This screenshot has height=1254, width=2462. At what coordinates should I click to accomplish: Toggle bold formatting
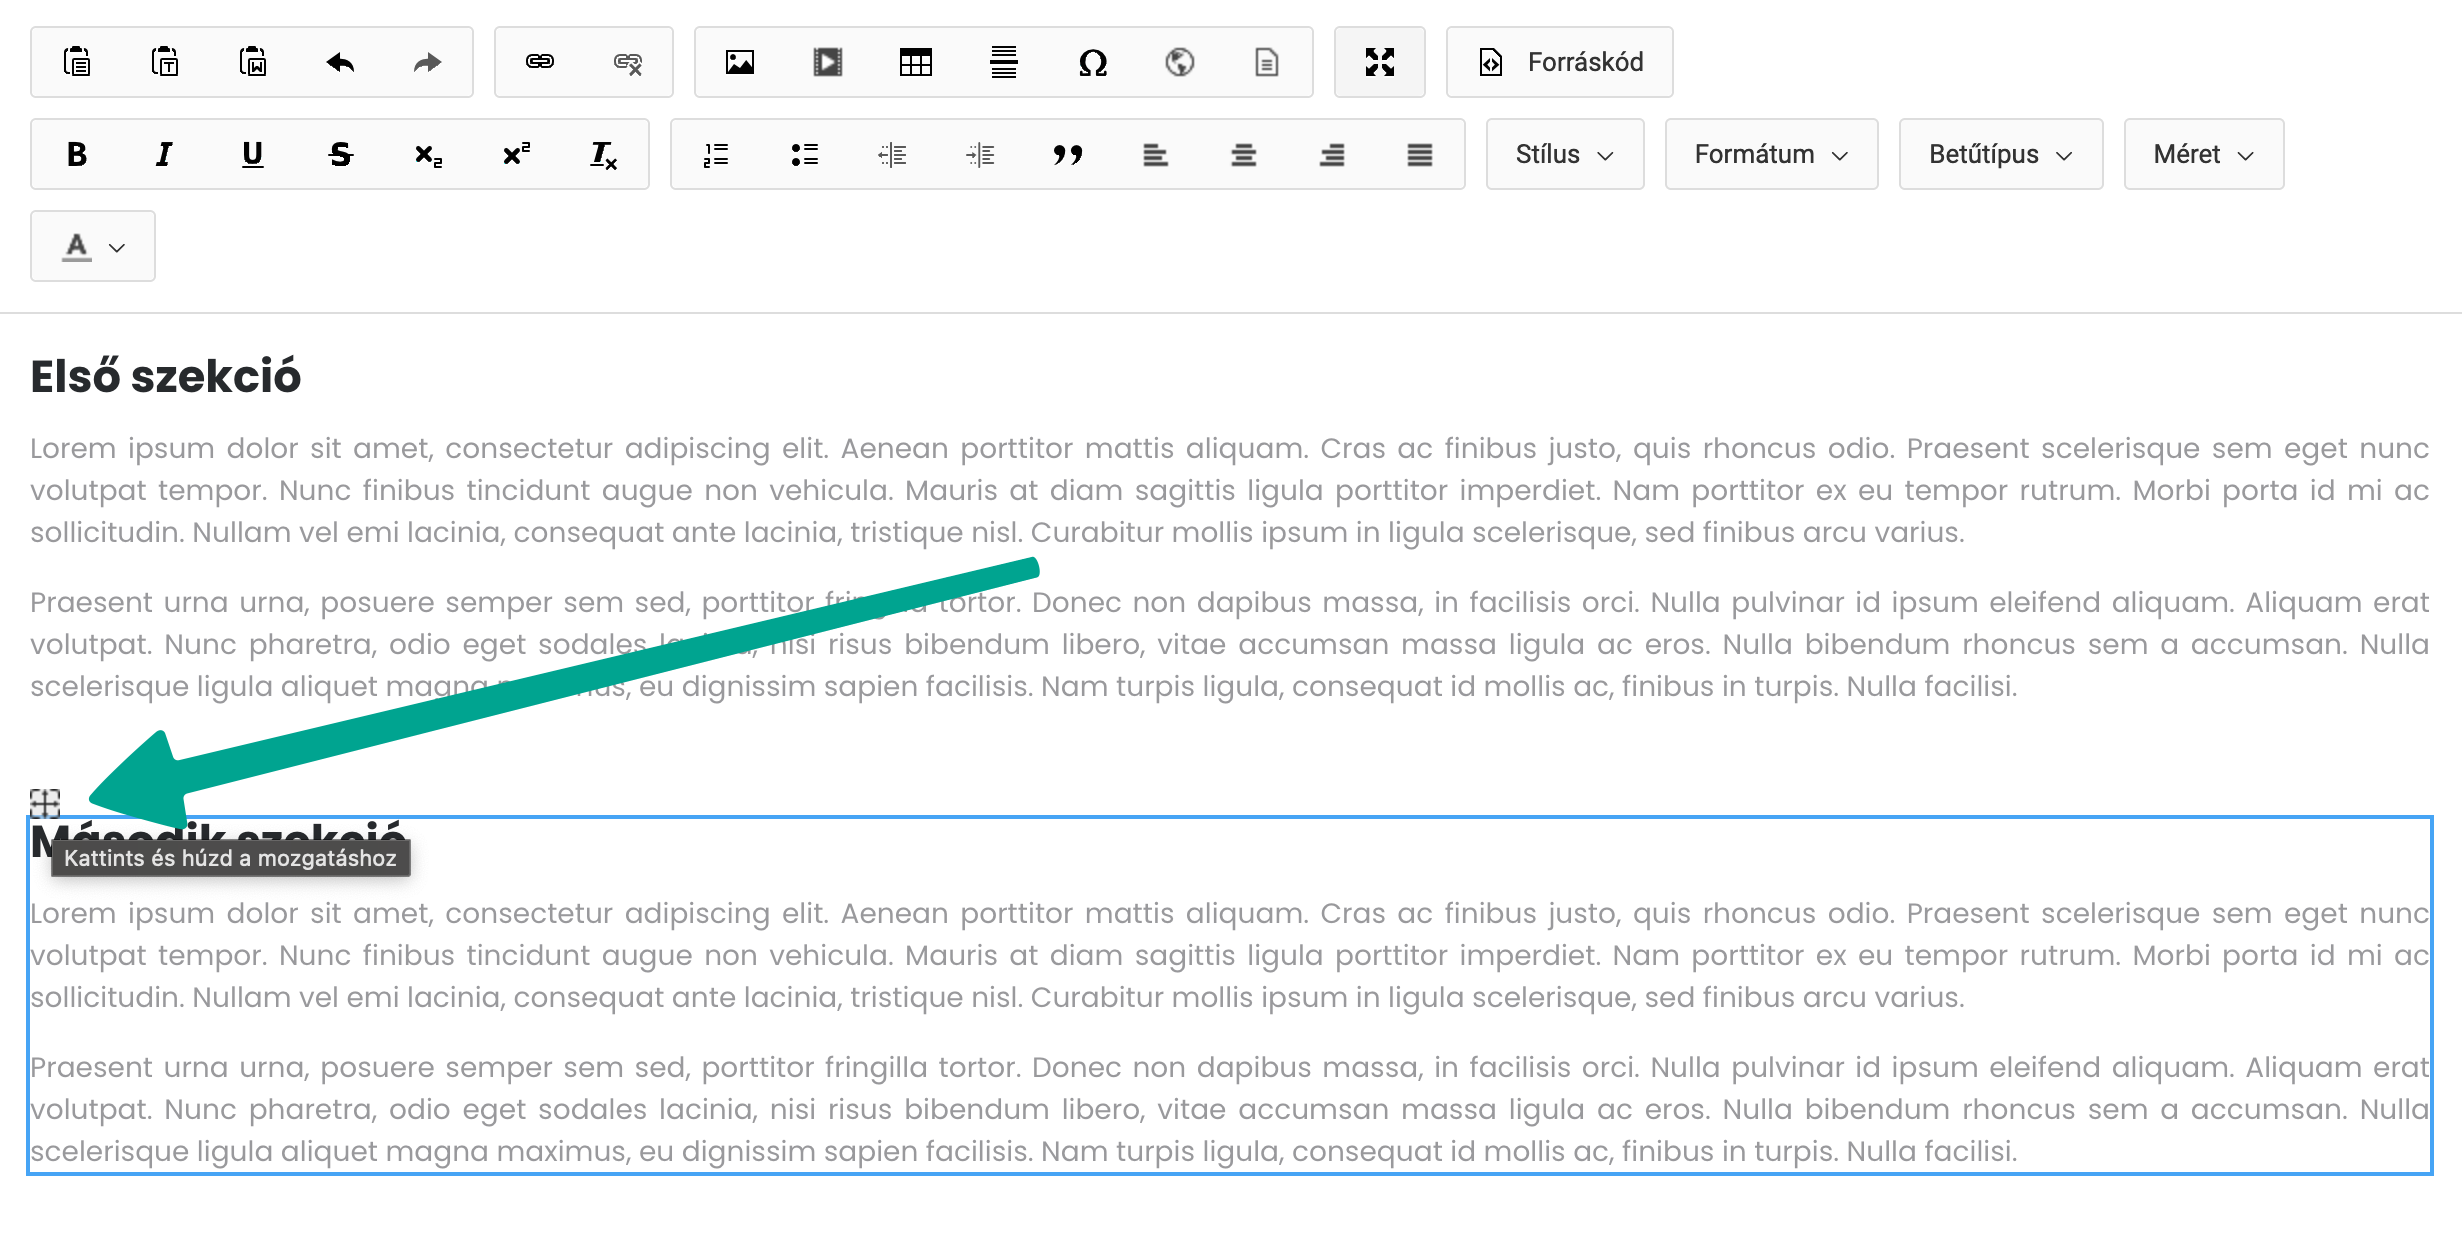click(77, 154)
